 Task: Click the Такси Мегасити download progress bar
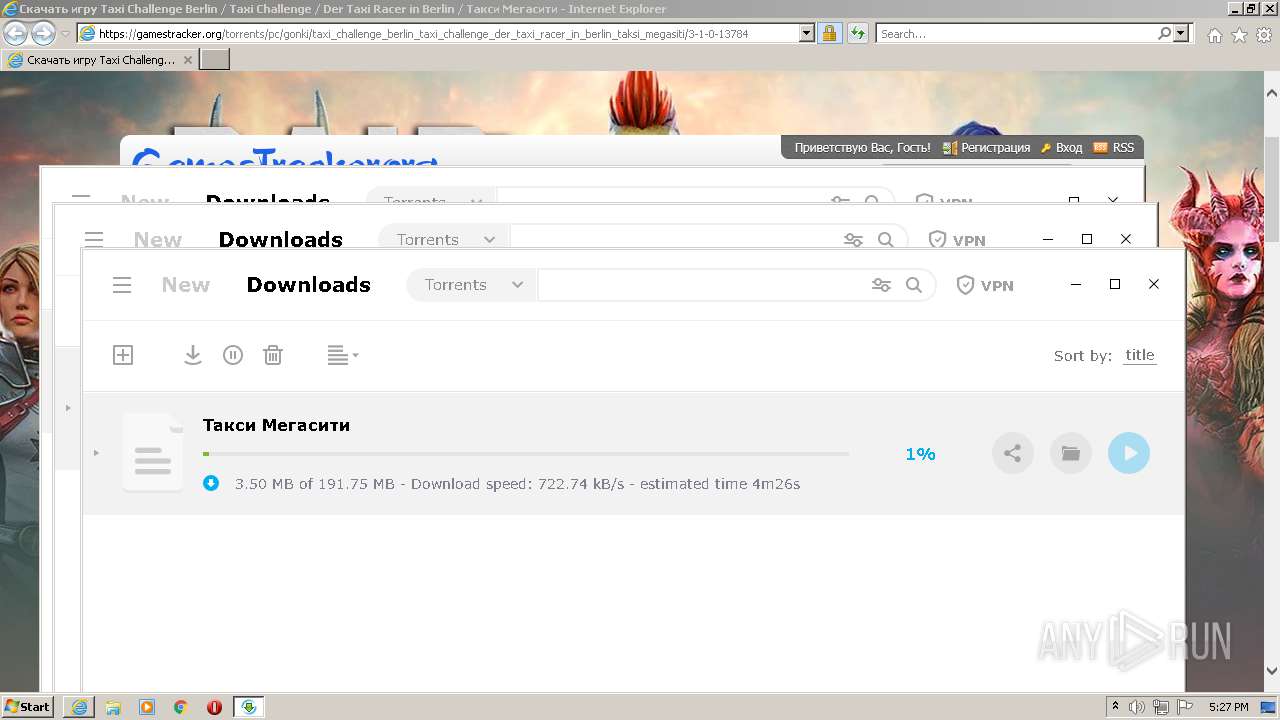coord(526,454)
